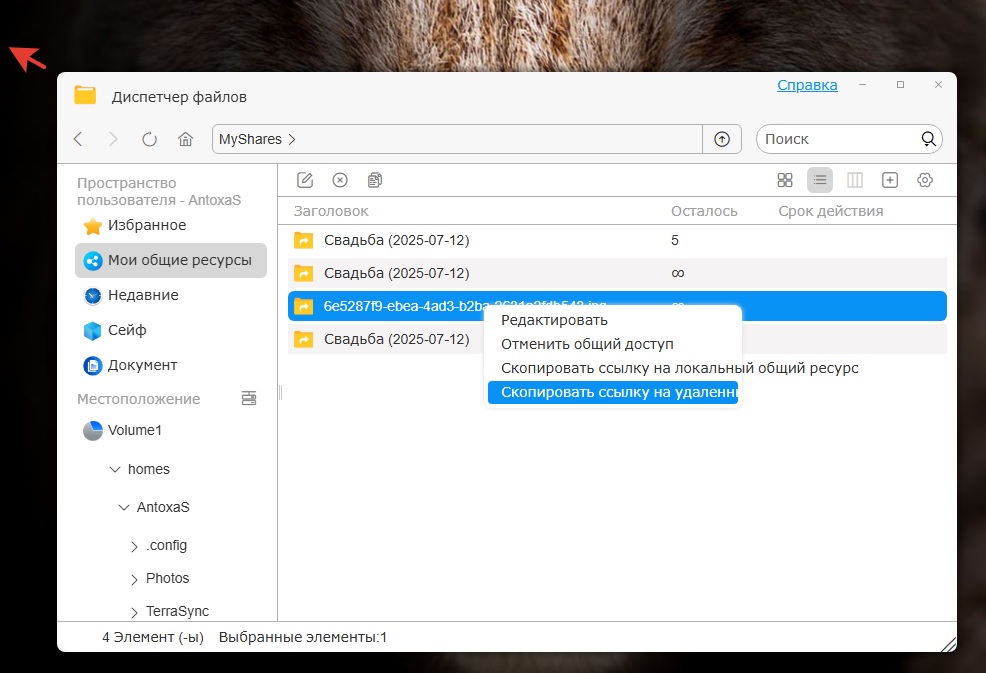Click the sidebar splitter handle
986x673 pixels.
(x=280, y=392)
